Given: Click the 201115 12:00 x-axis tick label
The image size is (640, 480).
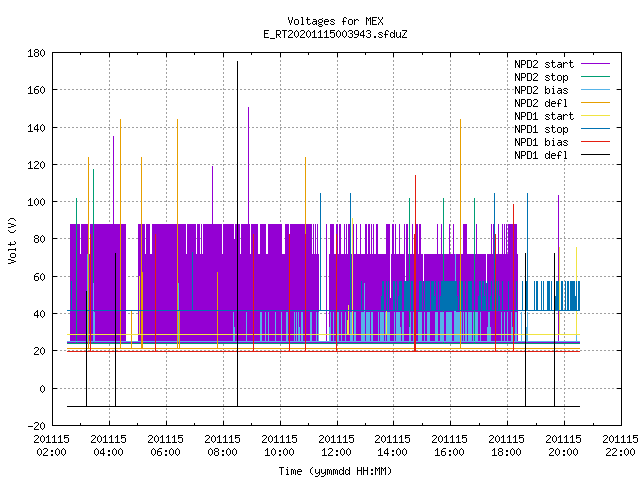Looking at the screenshot, I should (336, 446).
